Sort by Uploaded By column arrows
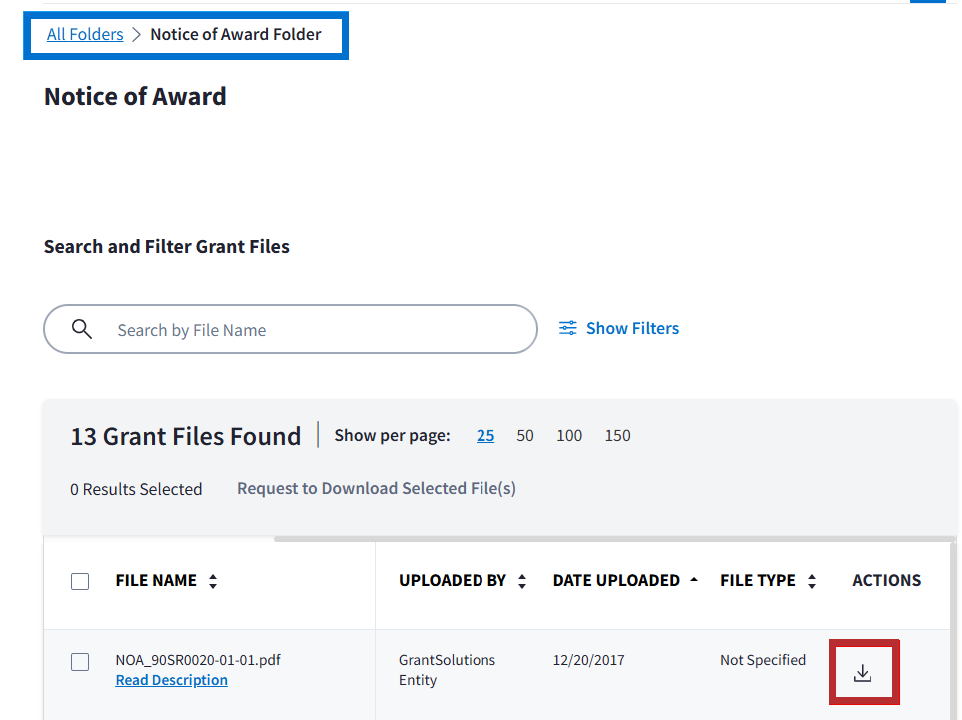Image resolution: width=962 pixels, height=720 pixels. click(x=522, y=581)
